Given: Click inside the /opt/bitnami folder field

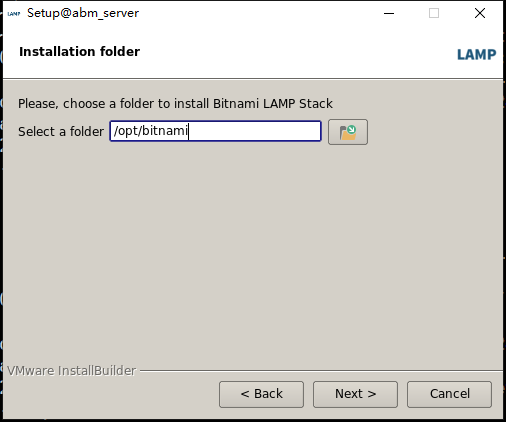Looking at the screenshot, I should point(215,131).
